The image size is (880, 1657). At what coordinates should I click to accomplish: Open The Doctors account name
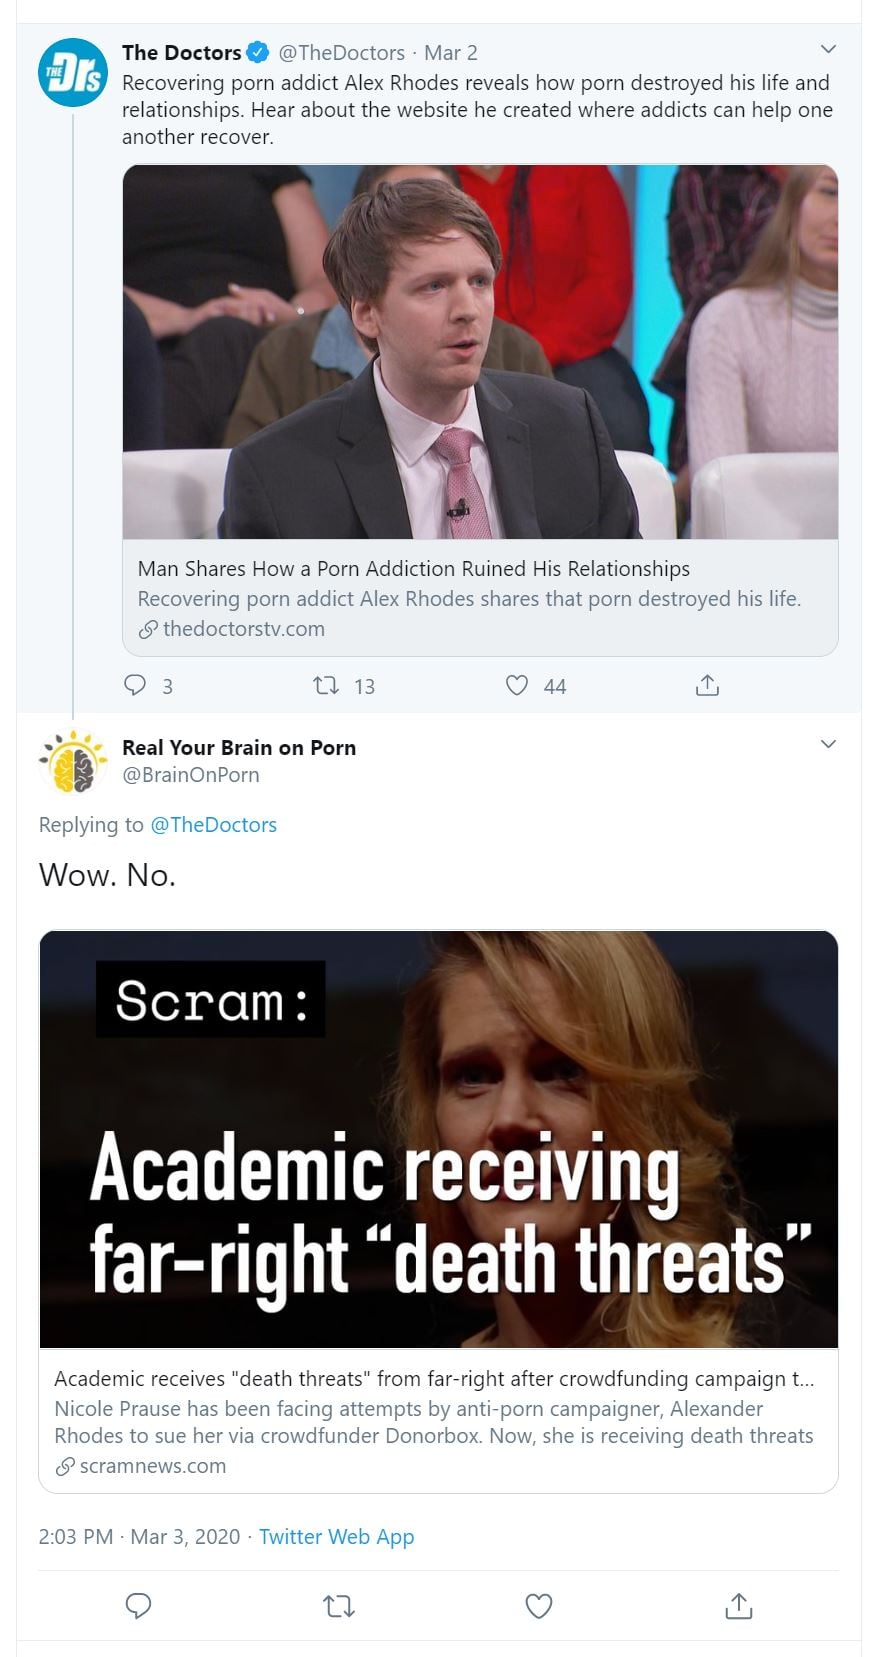[x=181, y=52]
